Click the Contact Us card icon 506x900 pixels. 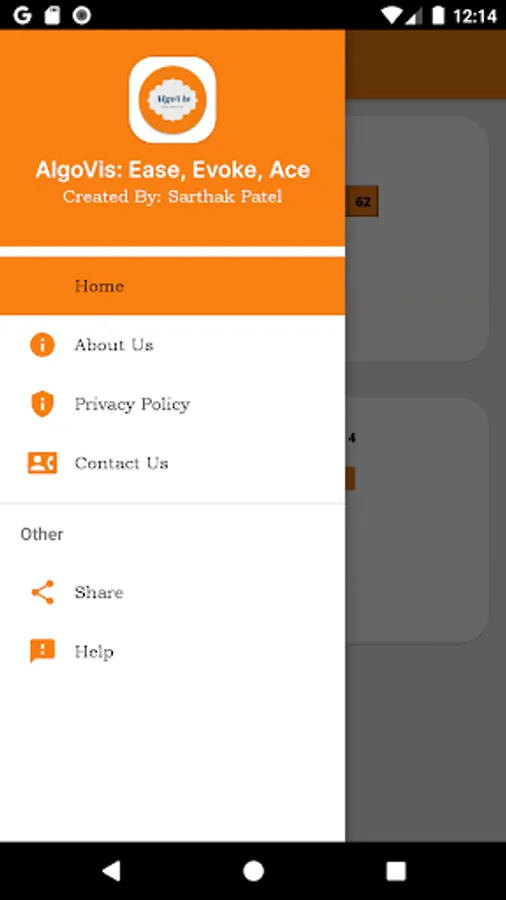pos(42,463)
